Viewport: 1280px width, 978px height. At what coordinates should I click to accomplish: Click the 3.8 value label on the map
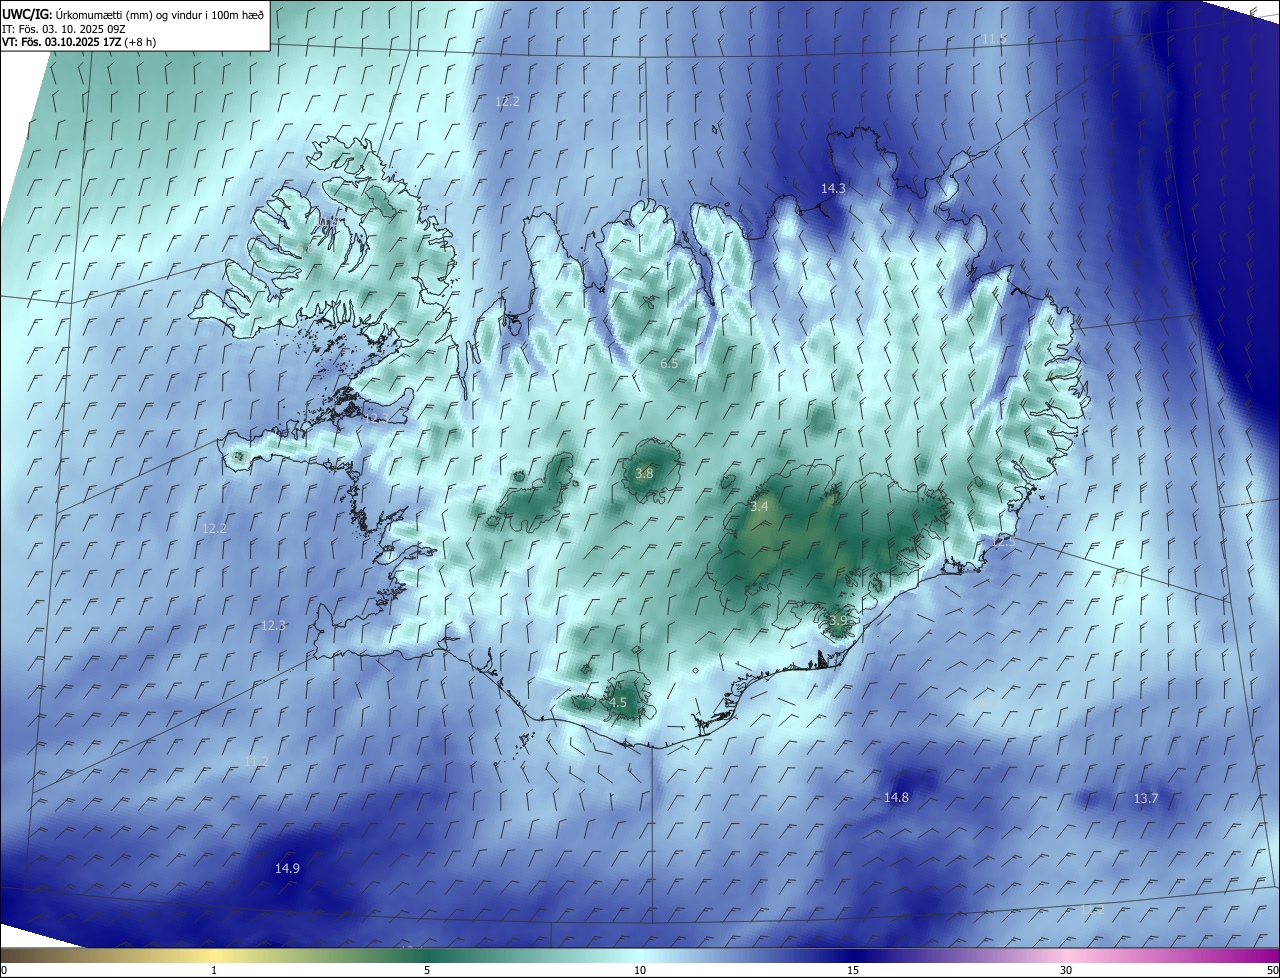tap(644, 473)
